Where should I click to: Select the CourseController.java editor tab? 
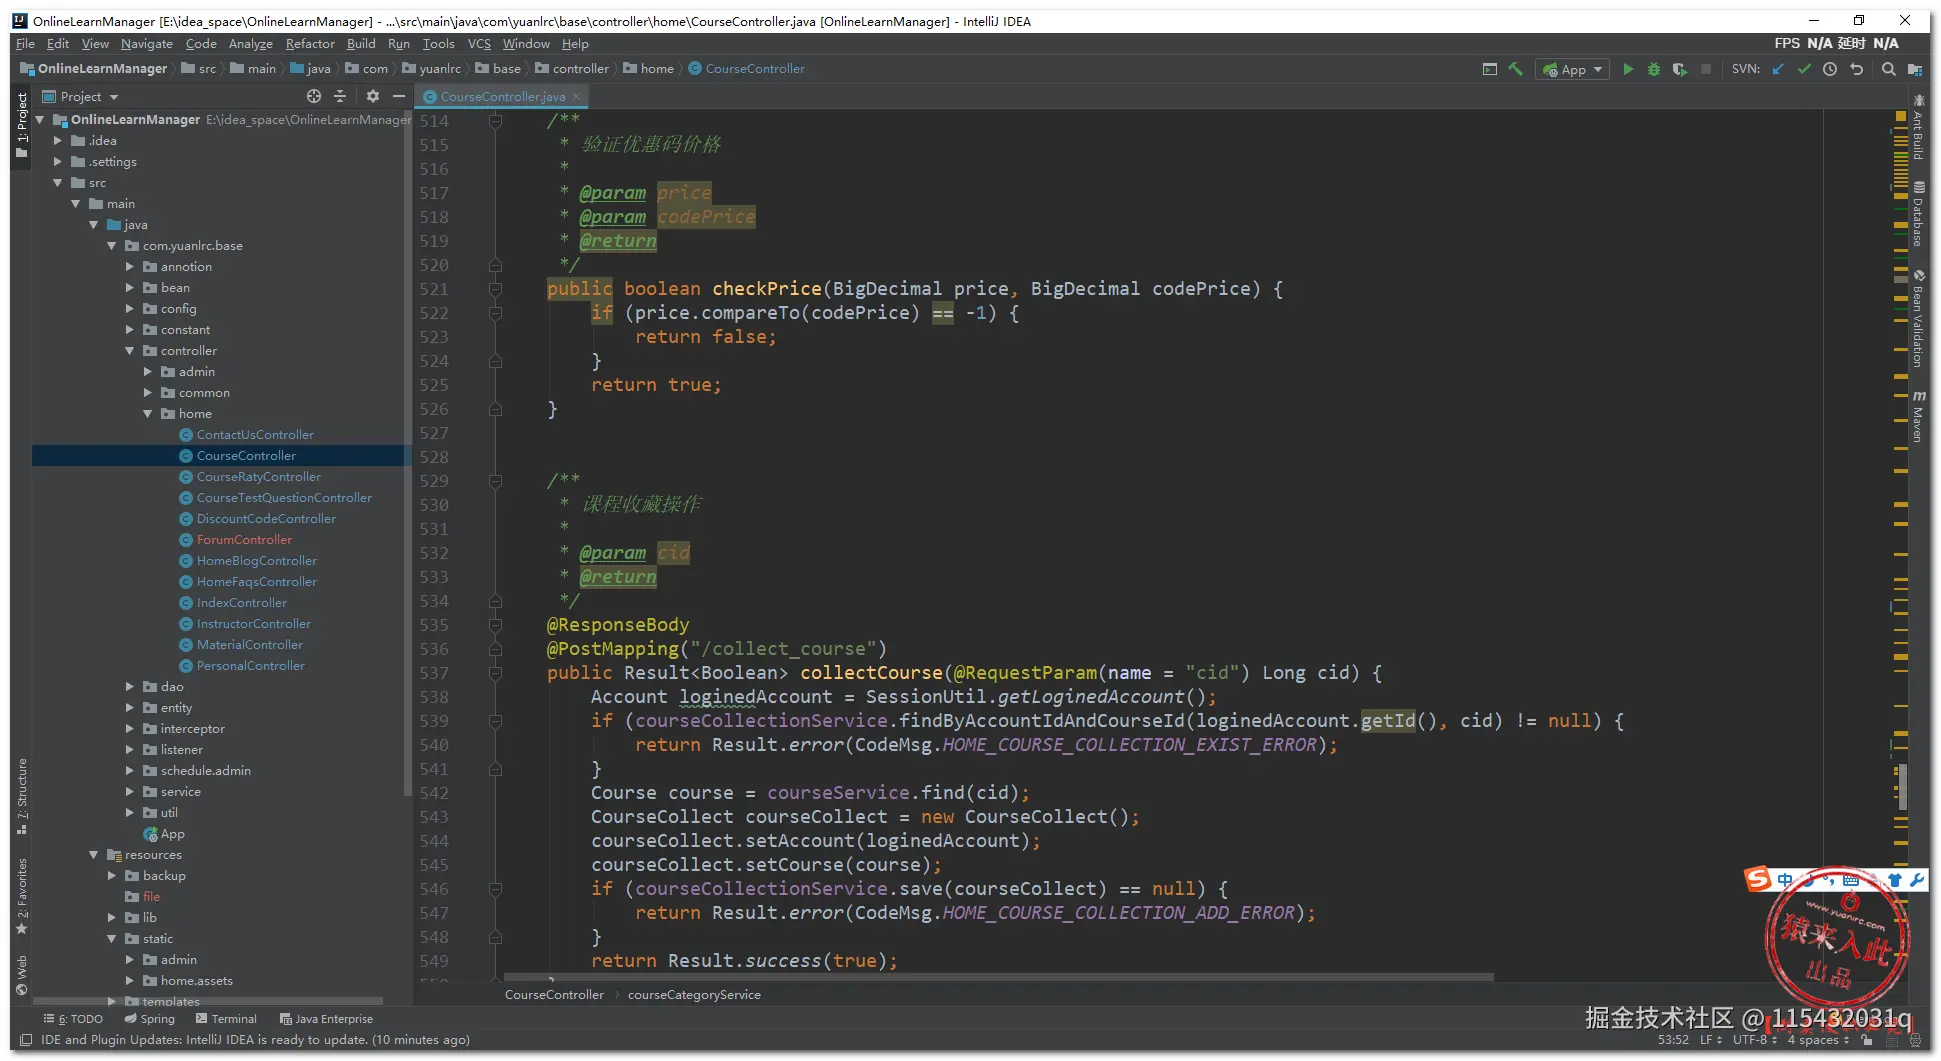click(502, 96)
